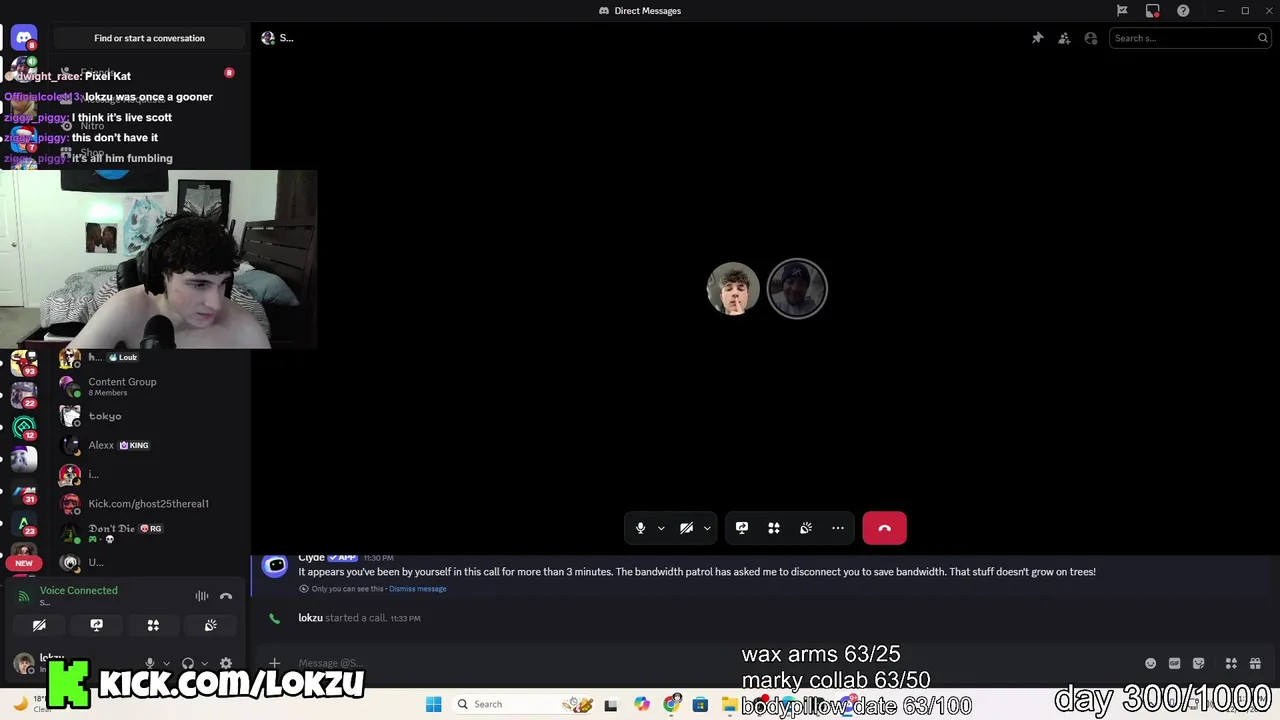The image size is (1280, 720).
Task: Open attachment plus button in message bar
Action: pos(275,663)
